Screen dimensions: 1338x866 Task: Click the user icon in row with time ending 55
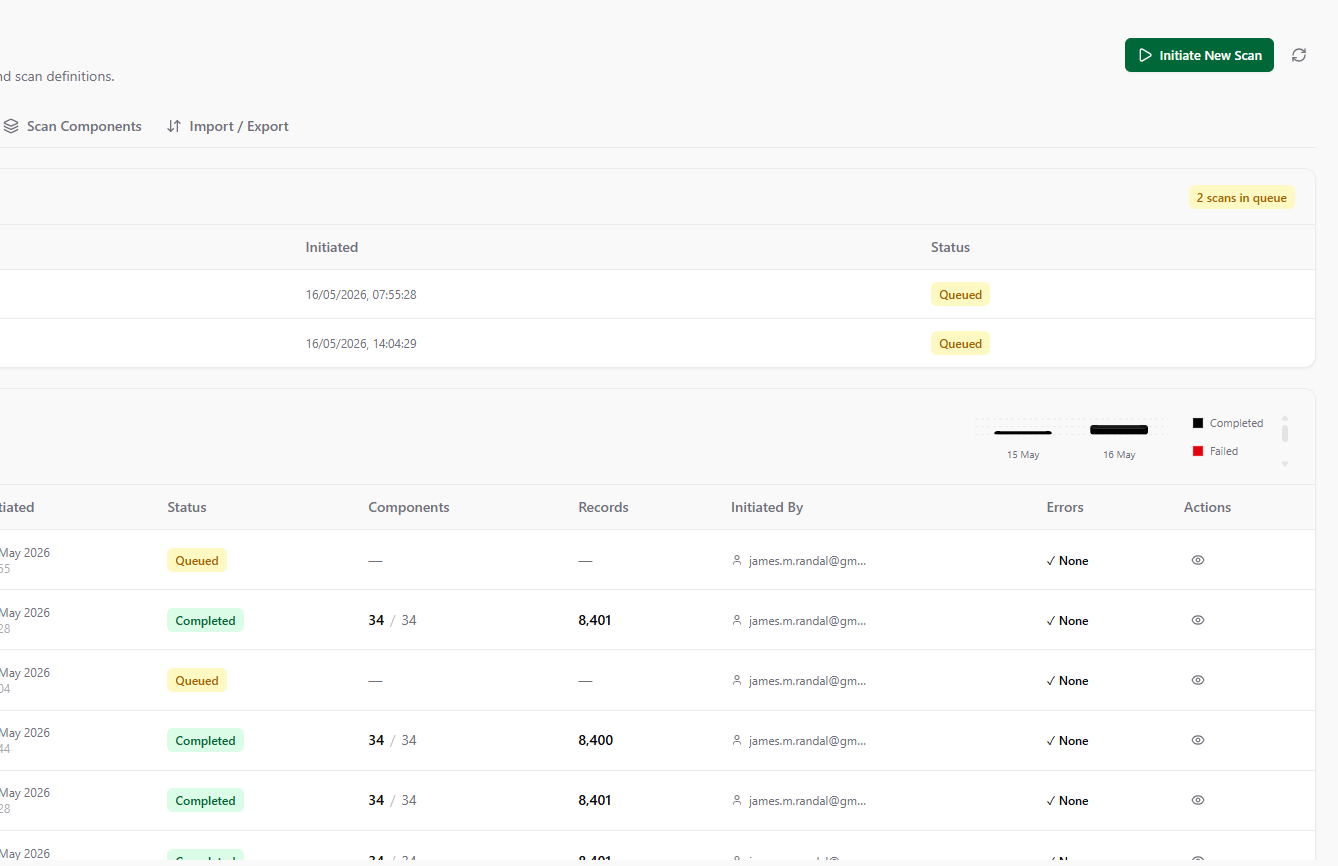coord(737,561)
